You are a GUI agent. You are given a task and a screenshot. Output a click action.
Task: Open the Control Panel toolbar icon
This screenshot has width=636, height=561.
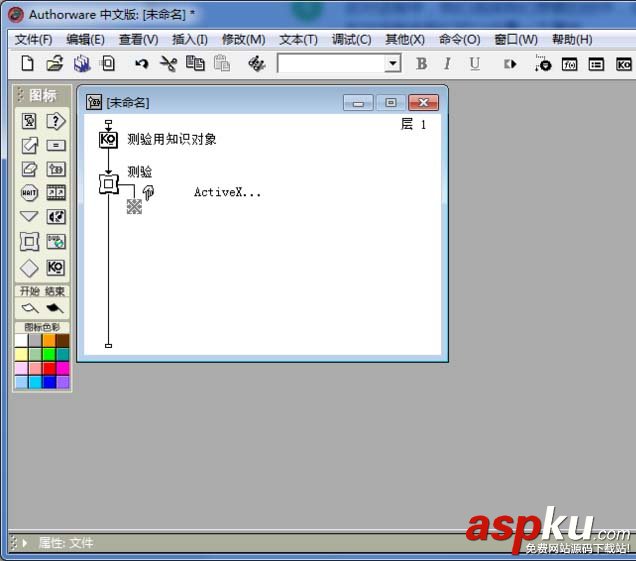pos(543,64)
